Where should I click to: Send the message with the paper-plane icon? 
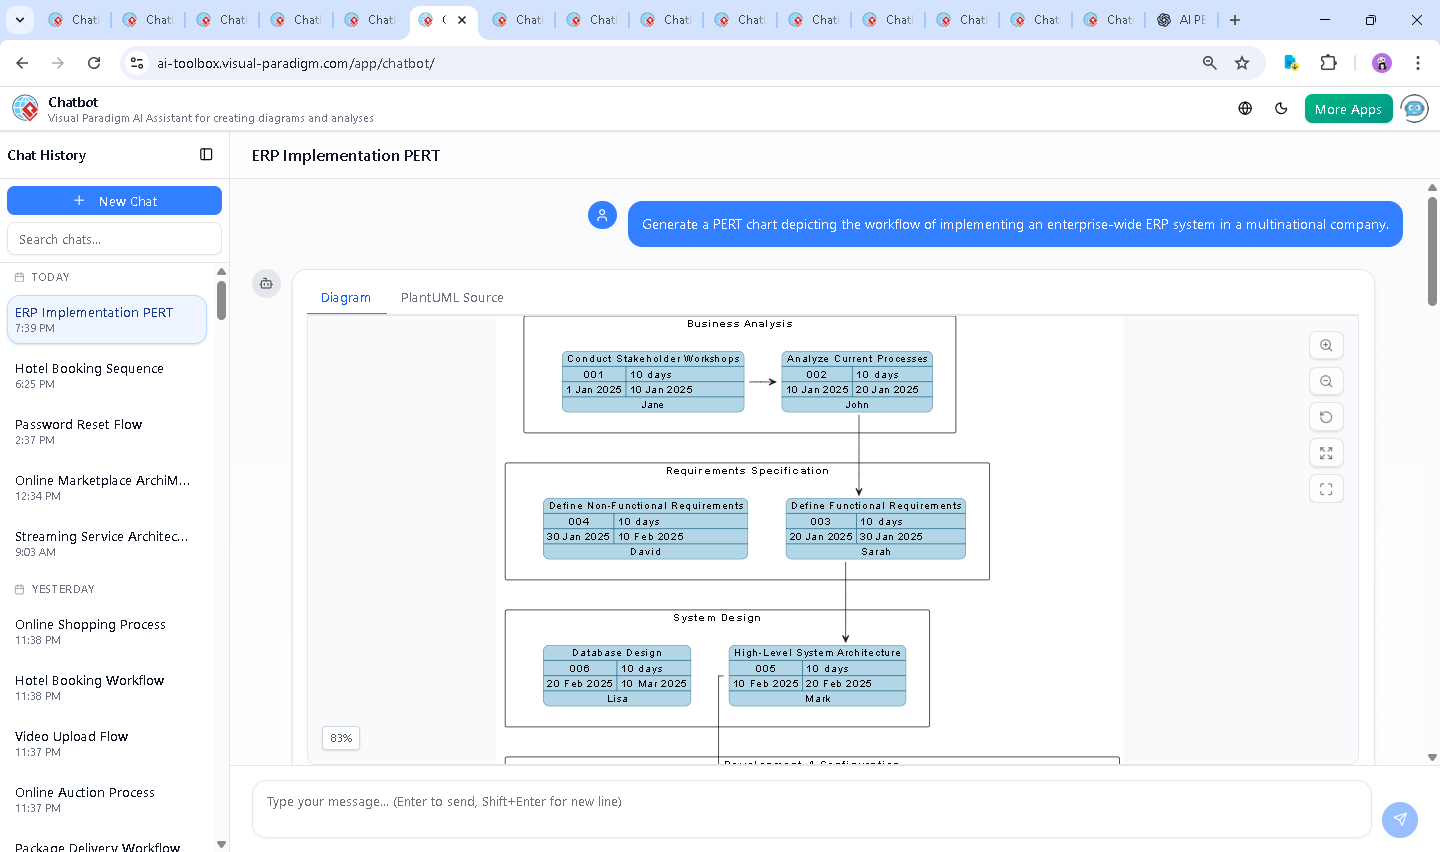click(x=1399, y=819)
